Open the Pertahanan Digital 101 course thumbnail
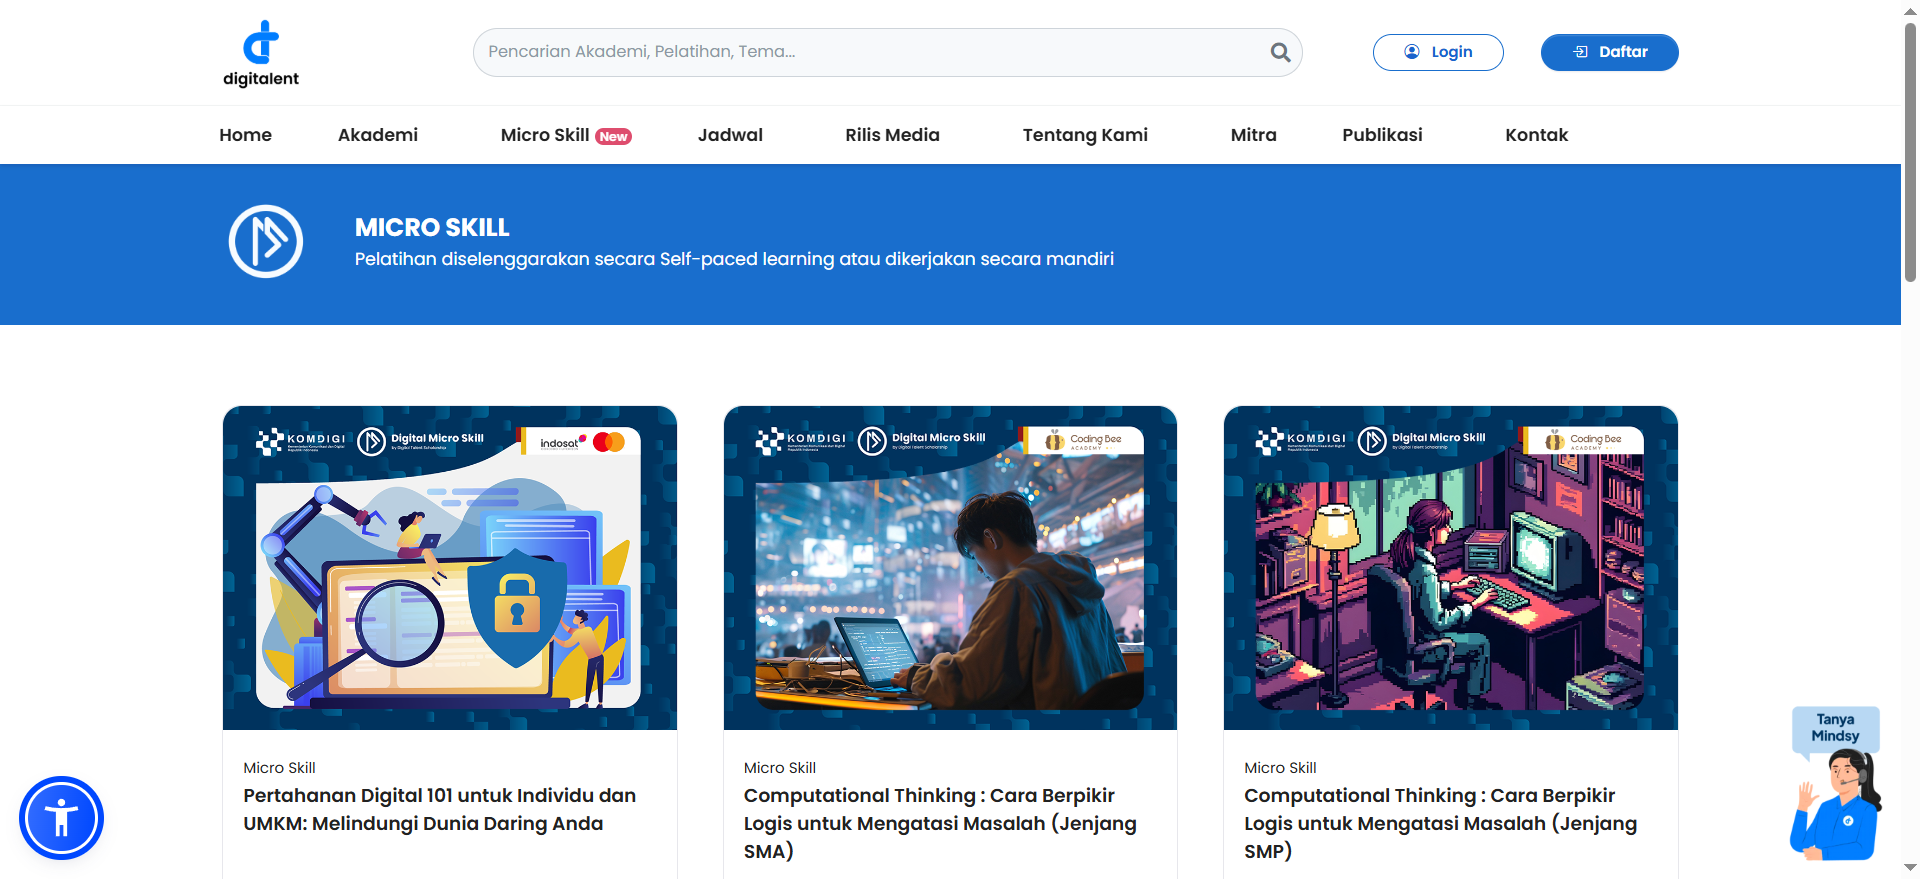This screenshot has width=1920, height=879. 450,568
